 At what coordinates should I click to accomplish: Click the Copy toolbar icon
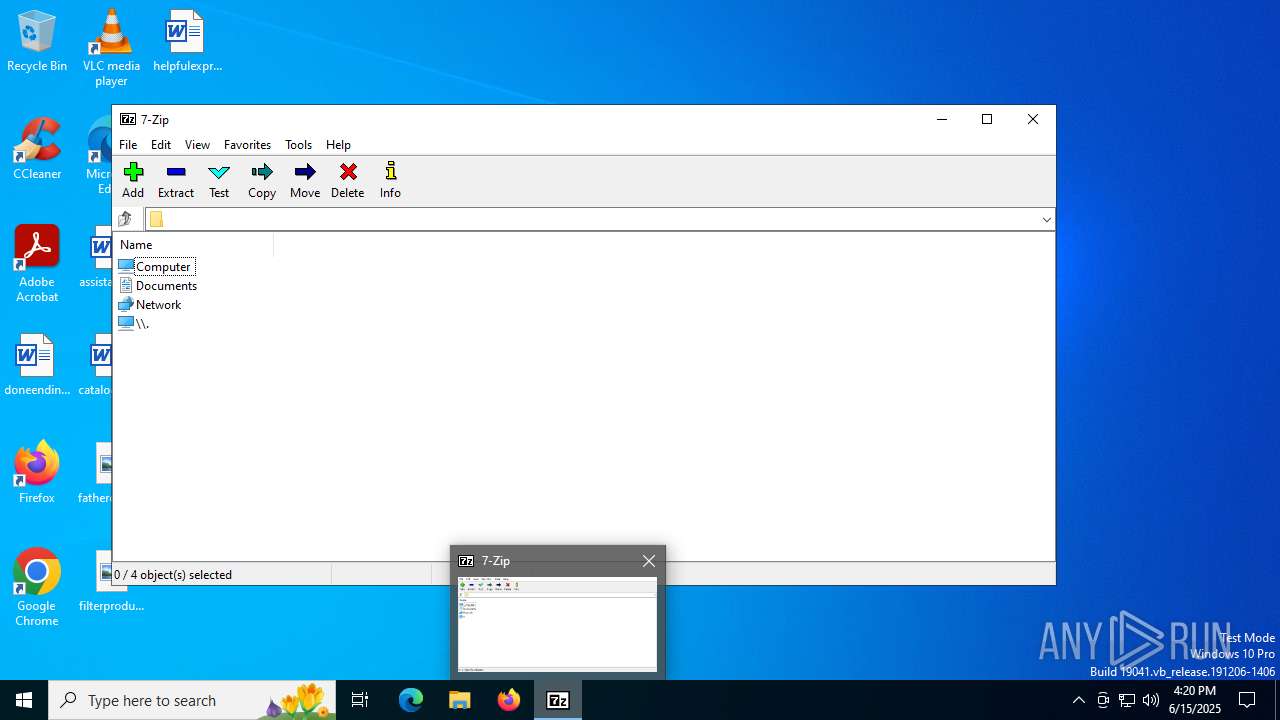pyautogui.click(x=262, y=181)
